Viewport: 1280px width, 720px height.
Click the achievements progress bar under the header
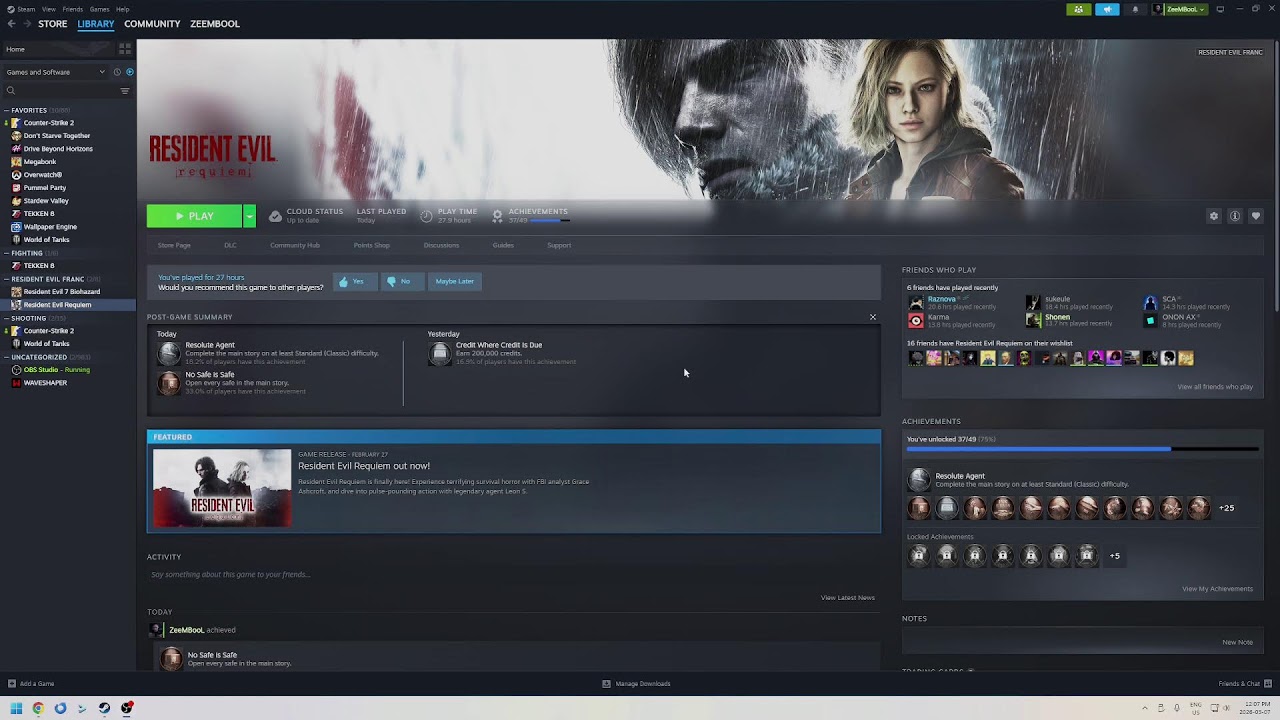click(x=550, y=220)
